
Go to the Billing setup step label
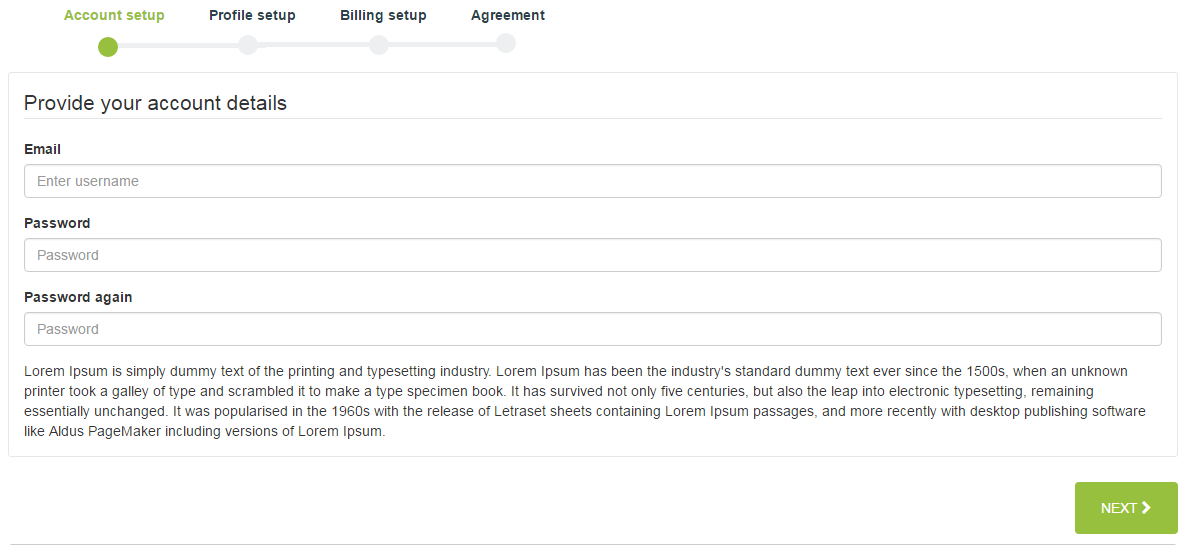coord(383,16)
